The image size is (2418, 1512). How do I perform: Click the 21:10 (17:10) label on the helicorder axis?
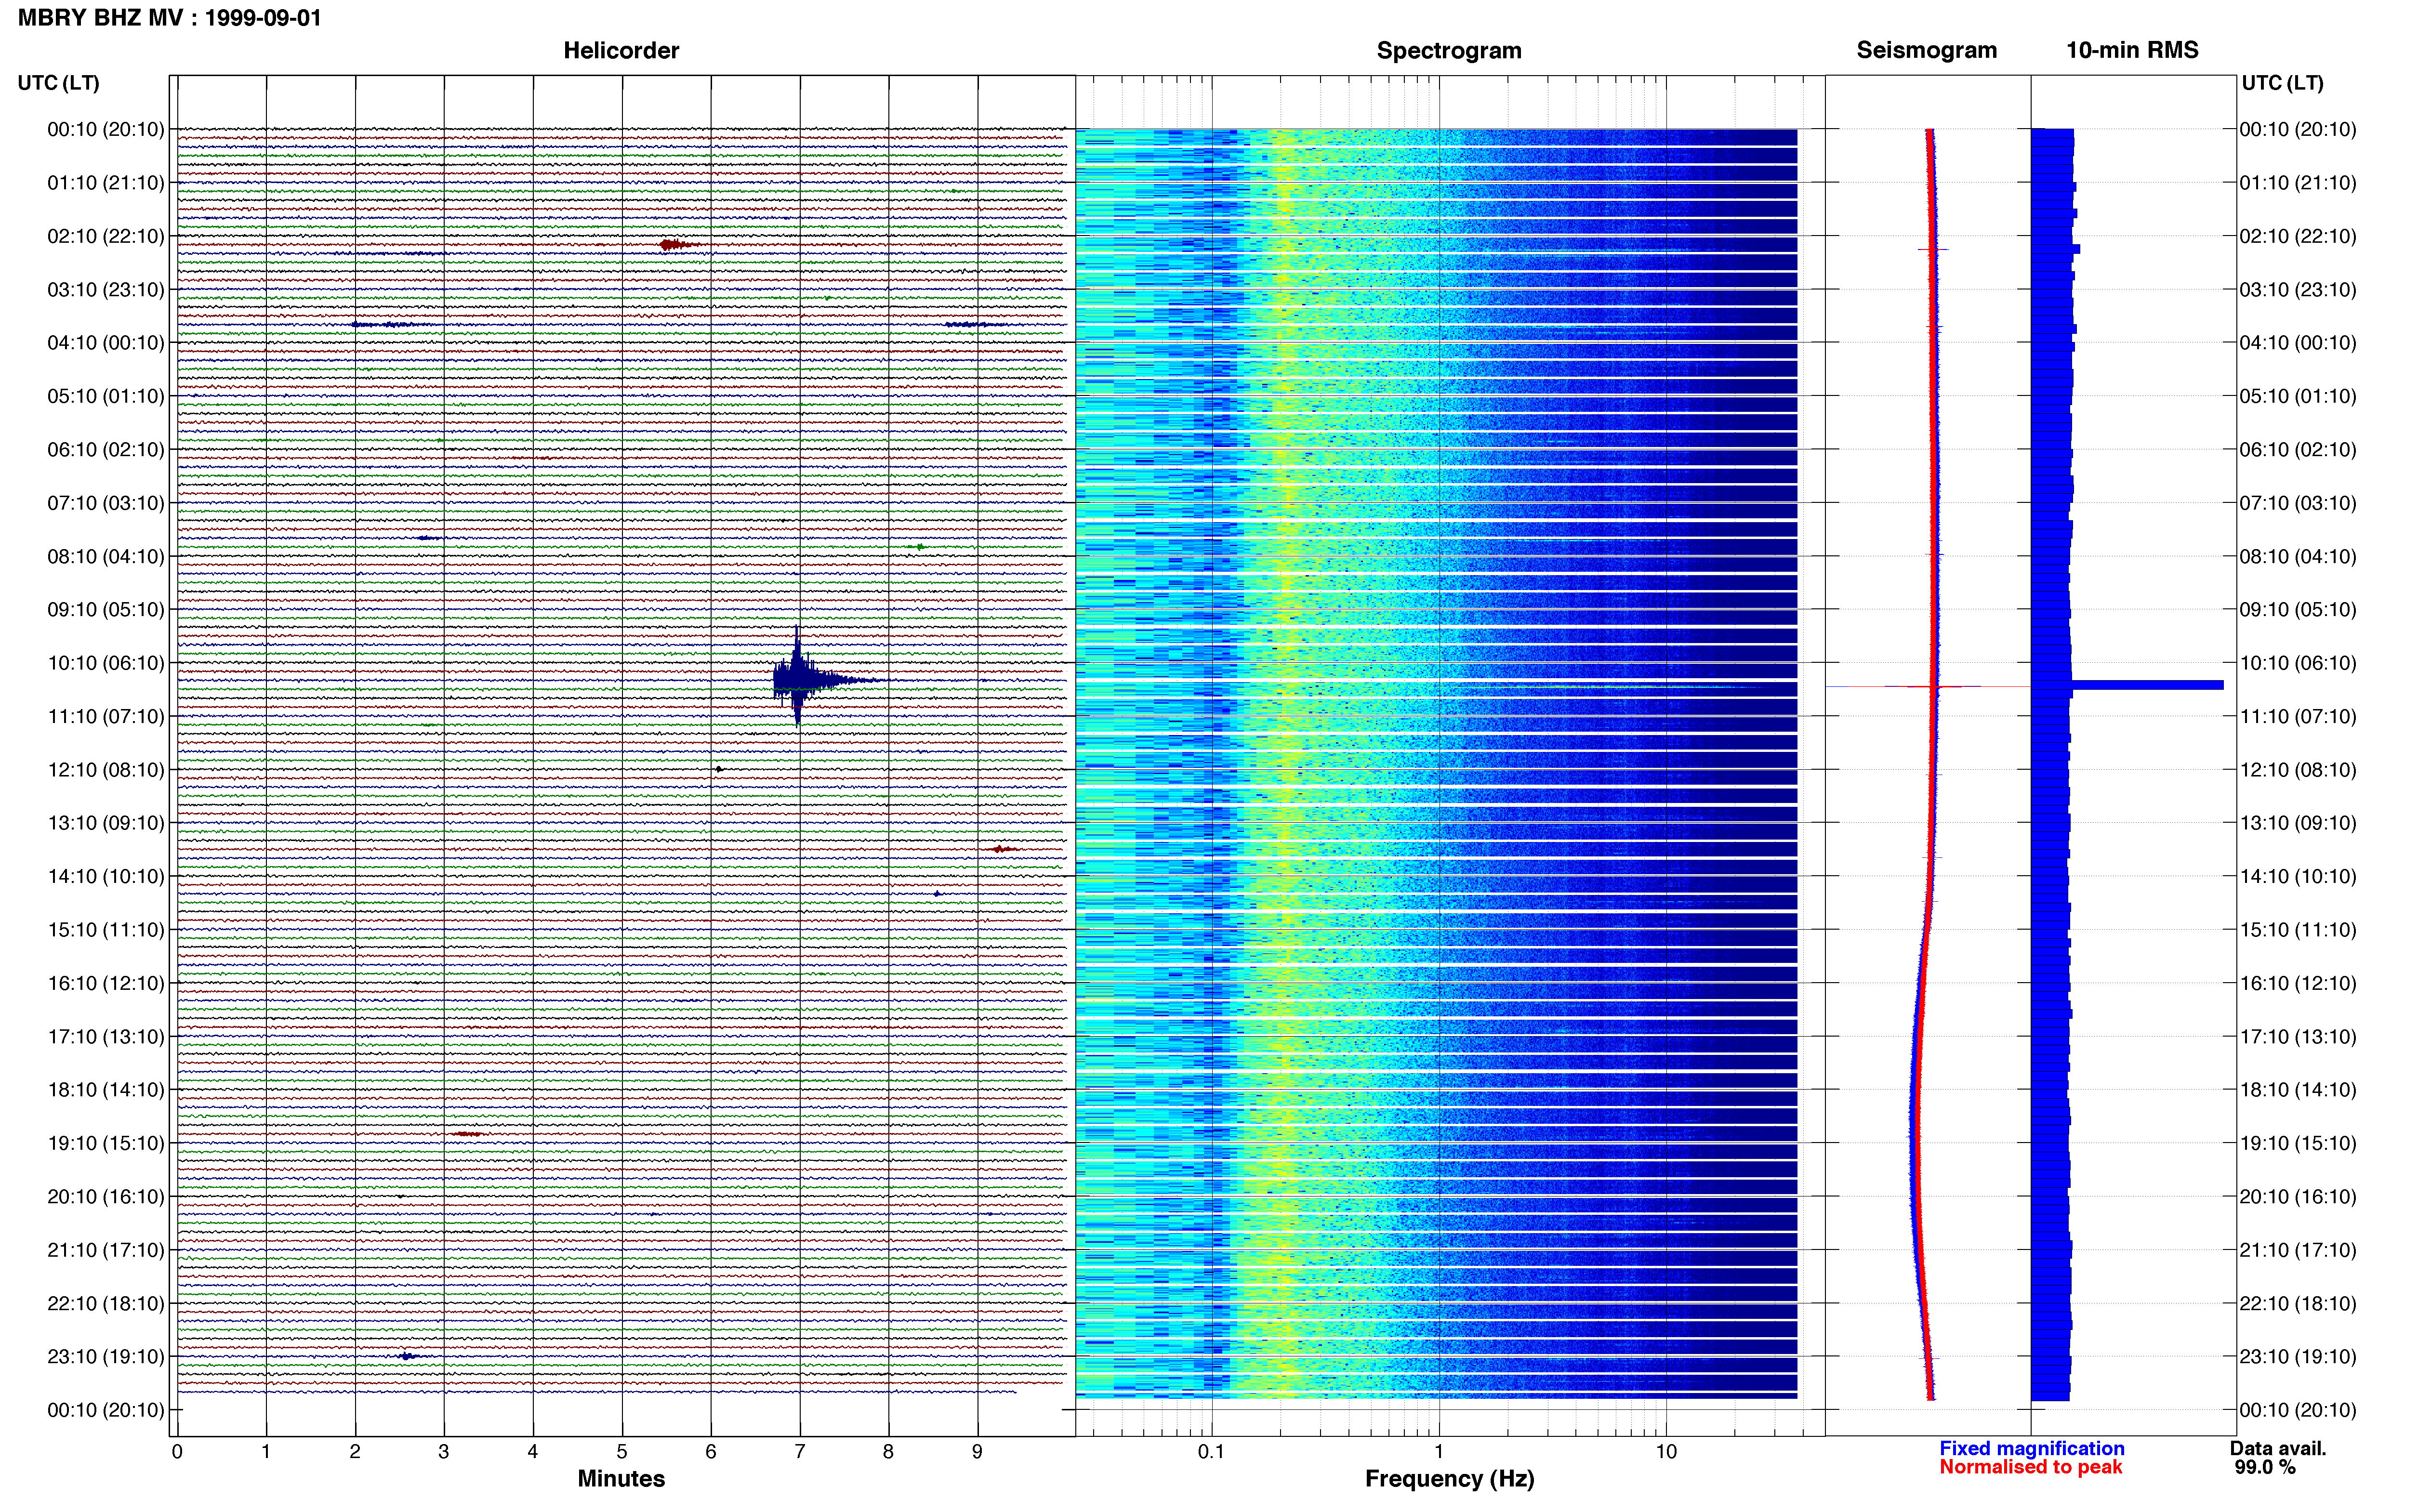106,1250
